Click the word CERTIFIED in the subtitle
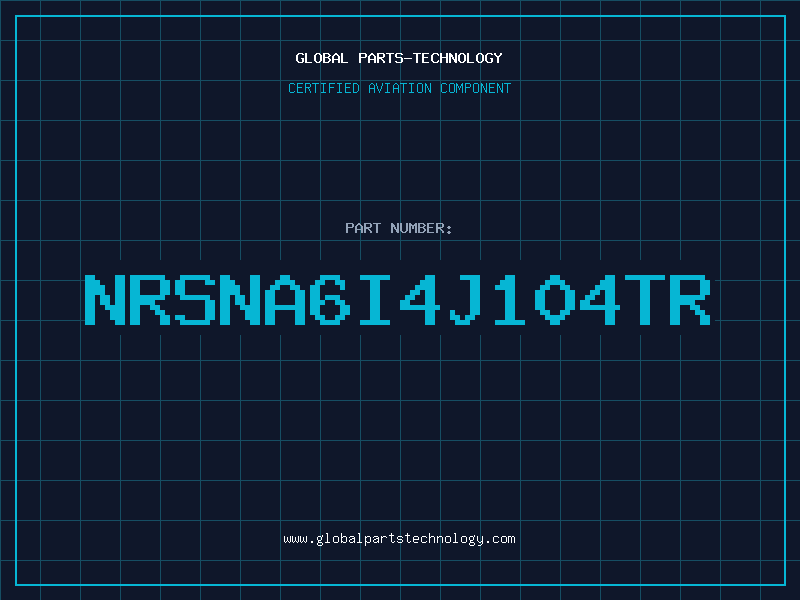The width and height of the screenshot is (800, 600). click(324, 88)
